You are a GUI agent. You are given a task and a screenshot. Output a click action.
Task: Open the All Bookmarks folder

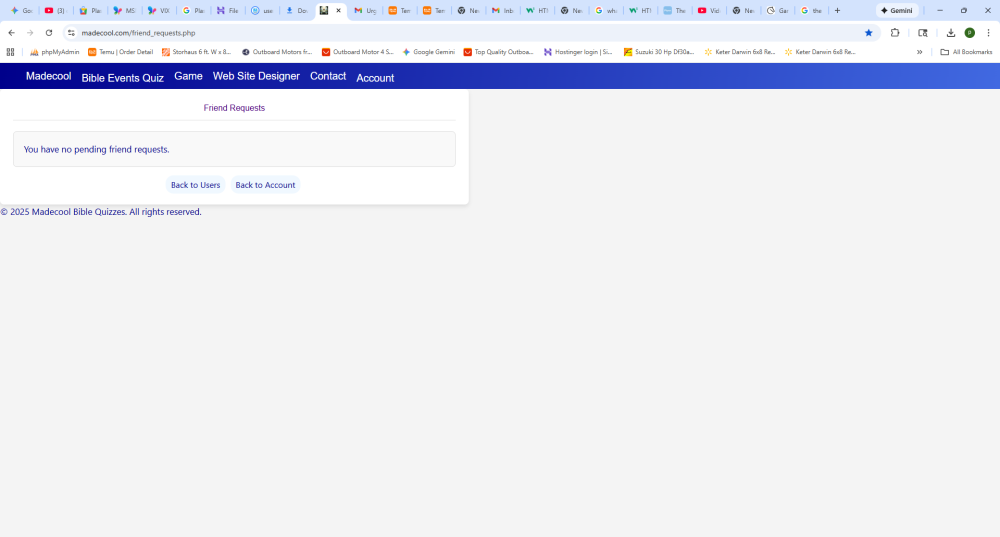point(966,52)
